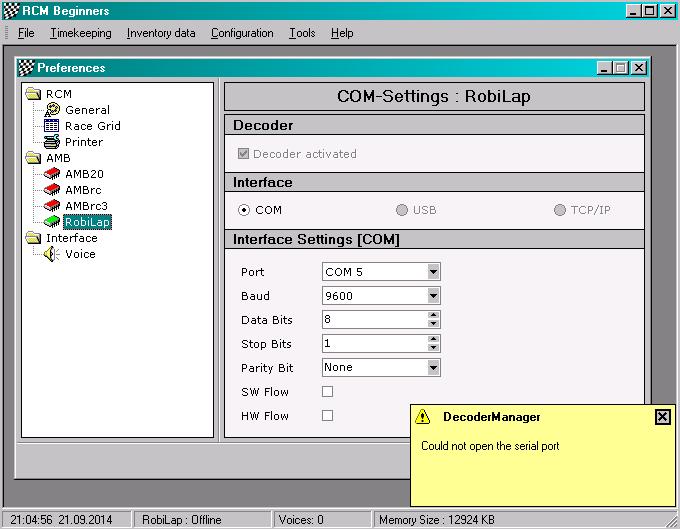Select the AMB20 decoder icon
This screenshot has height=529, width=680.
(52, 174)
